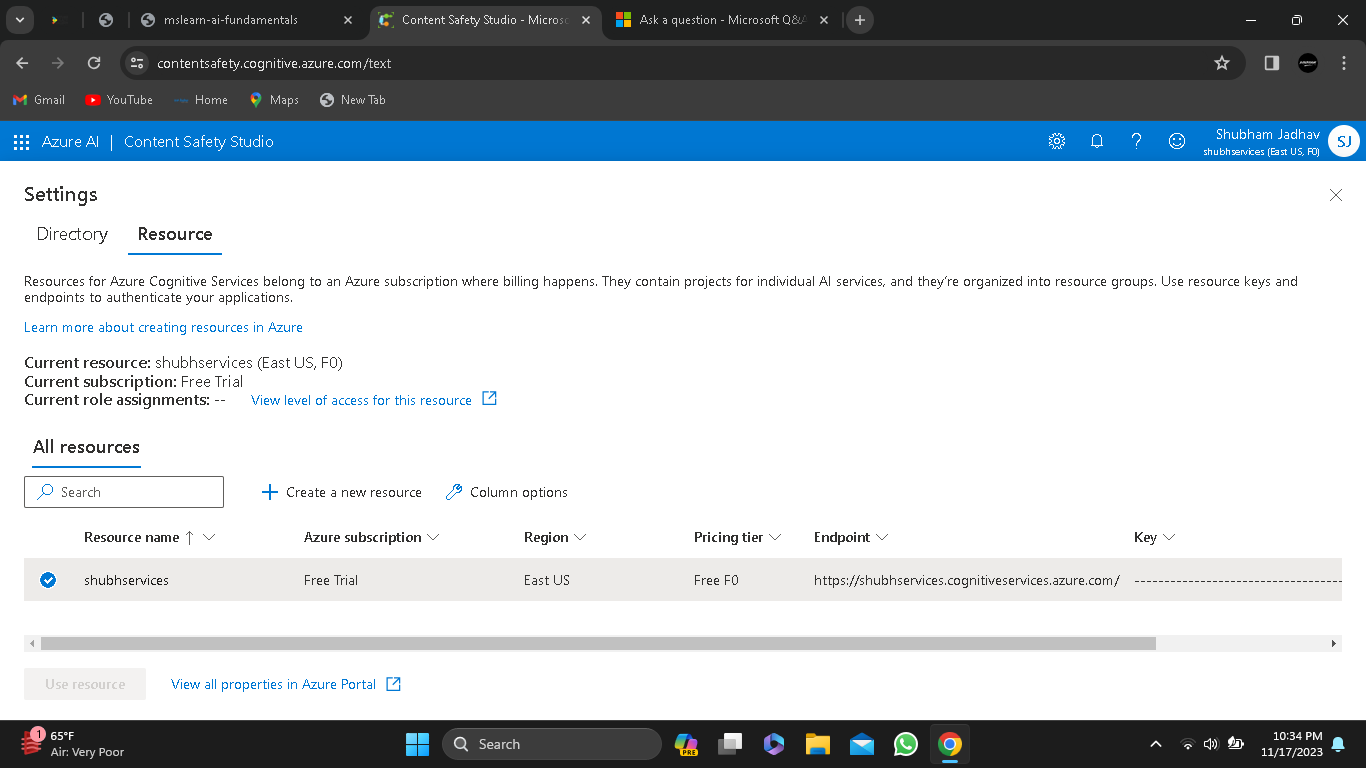The width and height of the screenshot is (1366, 768).
Task: Toggle shubhservices row selection circle
Action: 48,580
